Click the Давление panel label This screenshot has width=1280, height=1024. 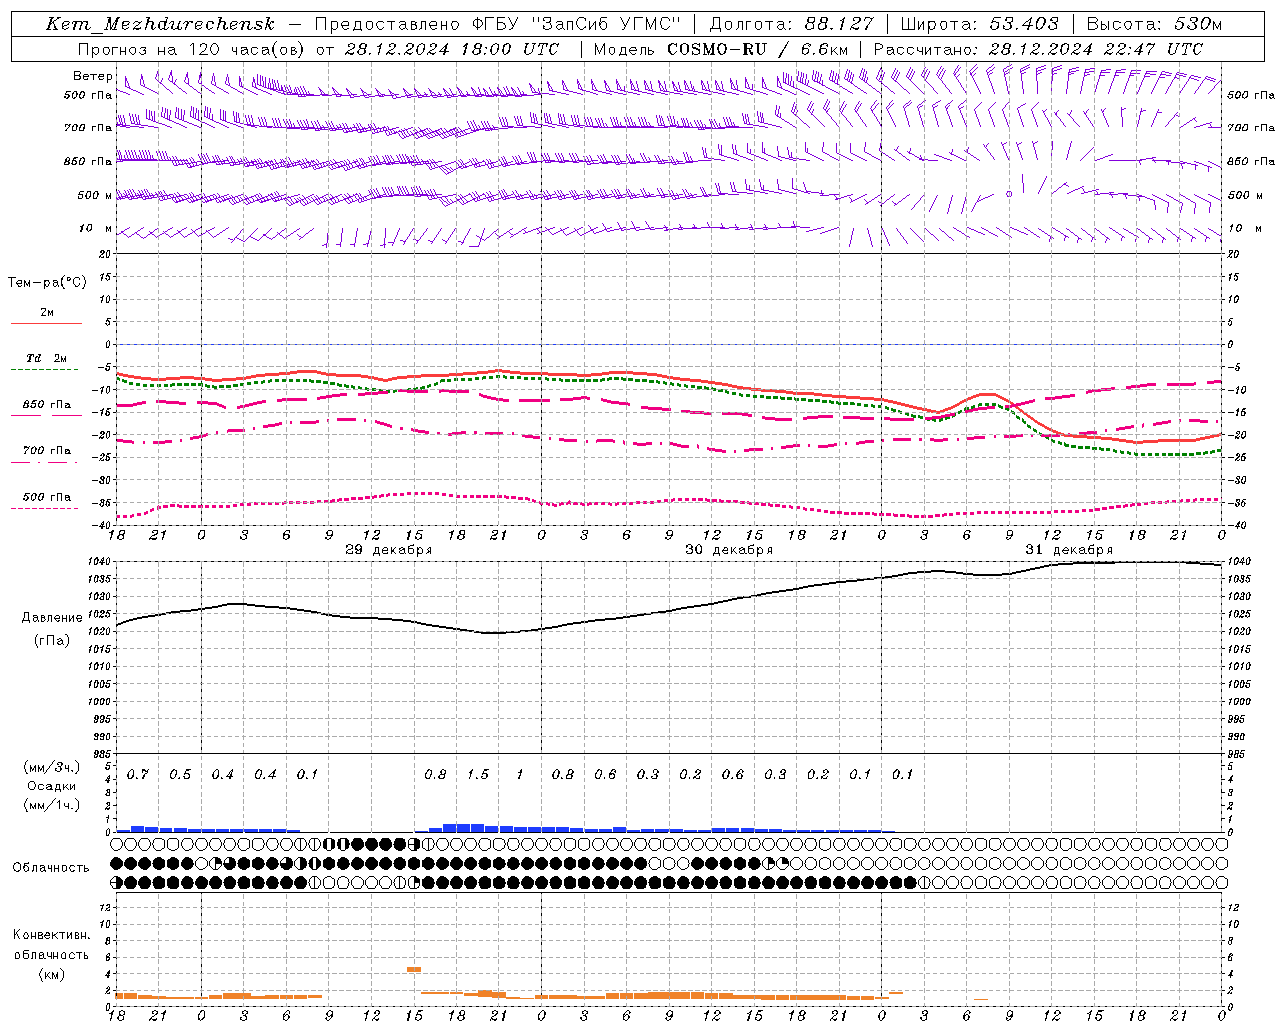point(52,618)
